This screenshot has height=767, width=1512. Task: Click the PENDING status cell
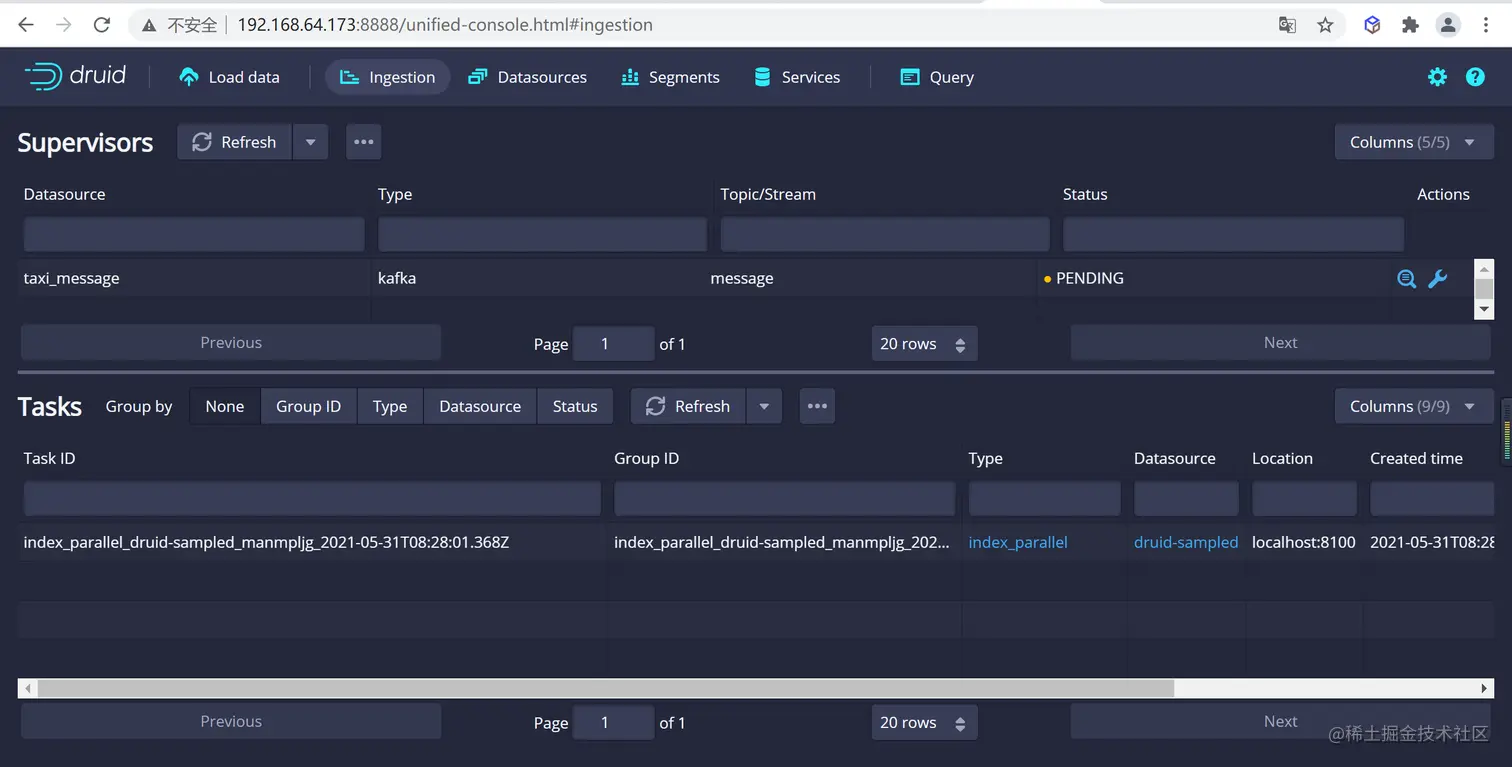(x=1084, y=278)
